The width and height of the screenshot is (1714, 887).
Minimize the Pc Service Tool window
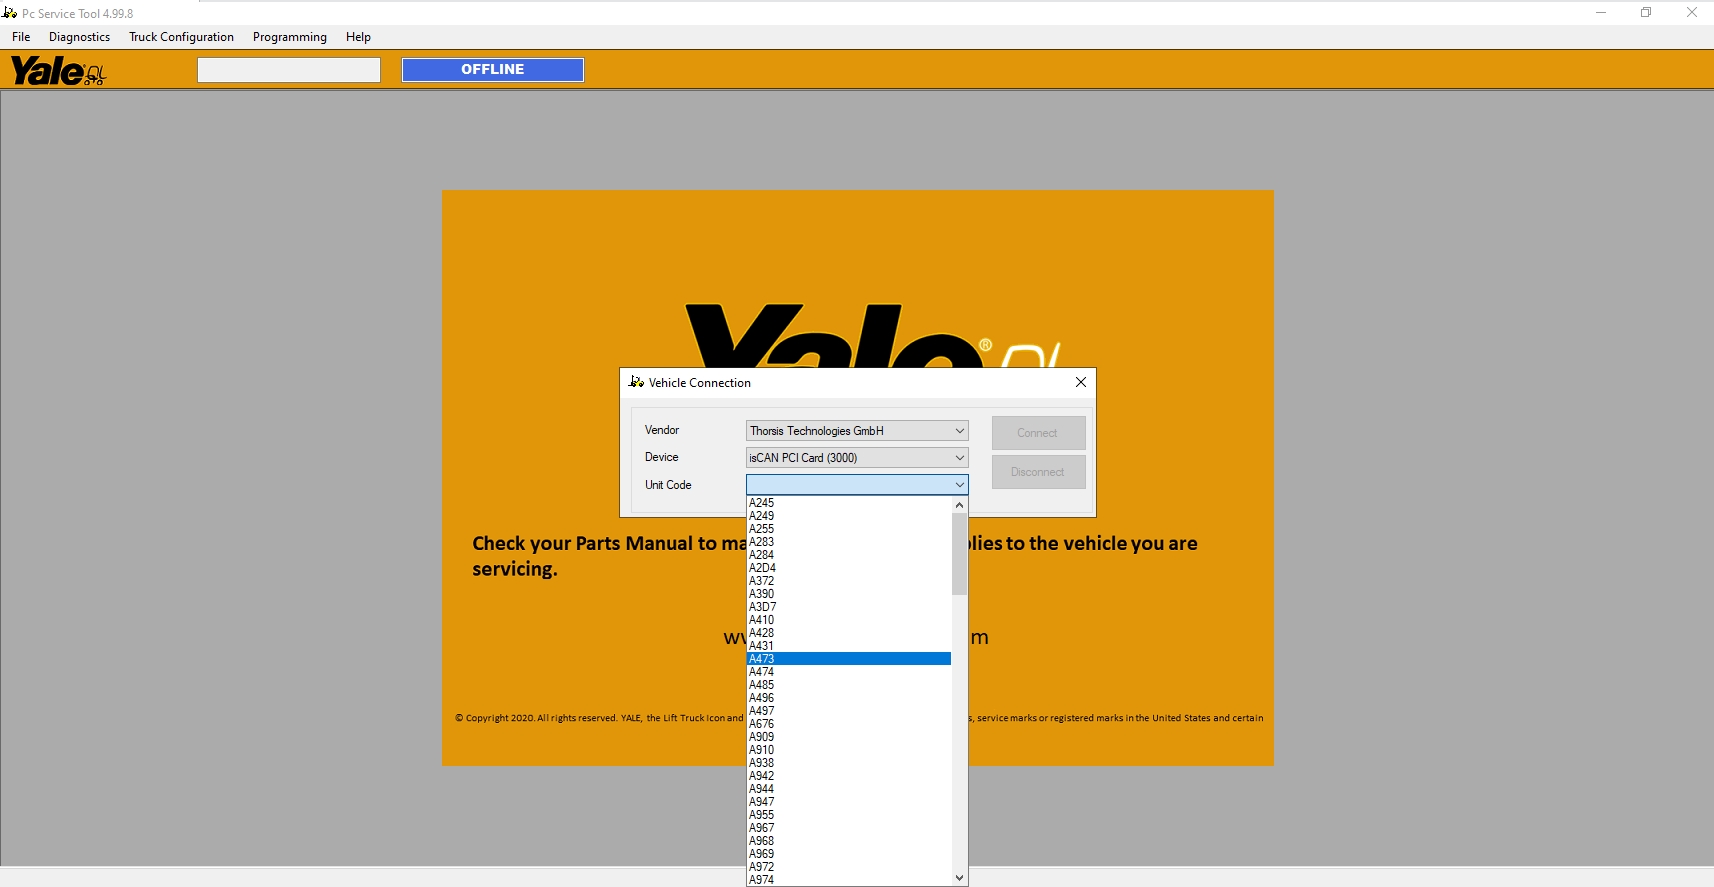click(x=1601, y=13)
